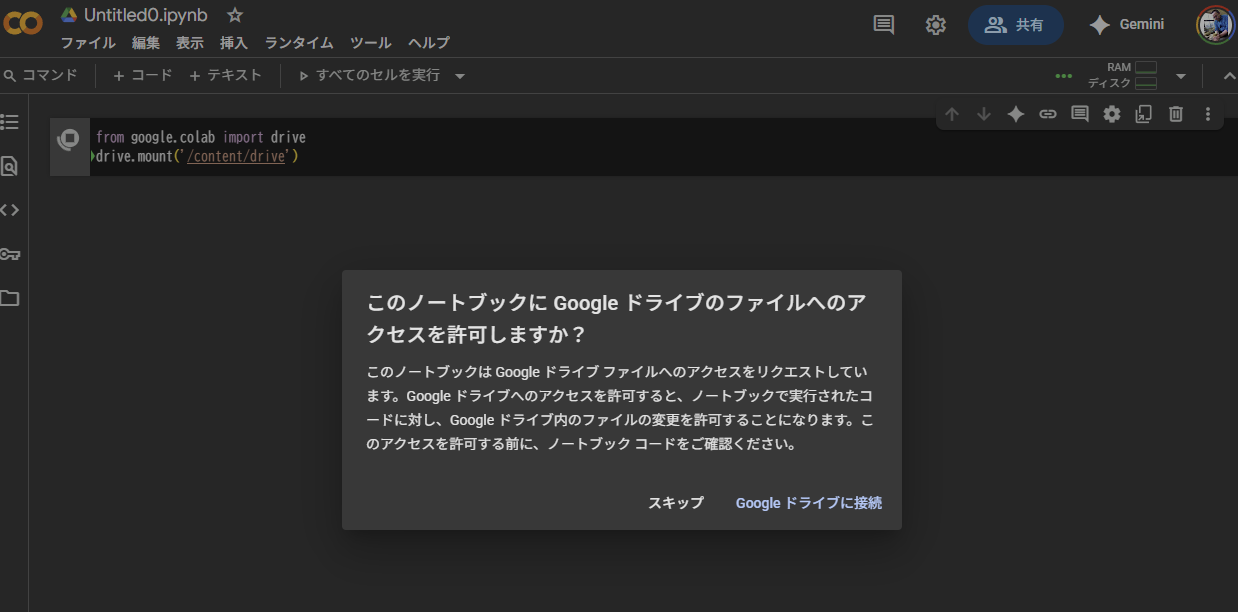1238x612 pixels.
Task: Expand the run all cells dropdown arrow
Action: (x=460, y=76)
